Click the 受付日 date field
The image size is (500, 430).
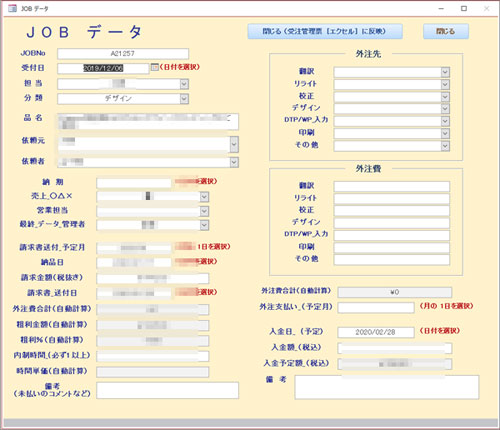coord(103,68)
